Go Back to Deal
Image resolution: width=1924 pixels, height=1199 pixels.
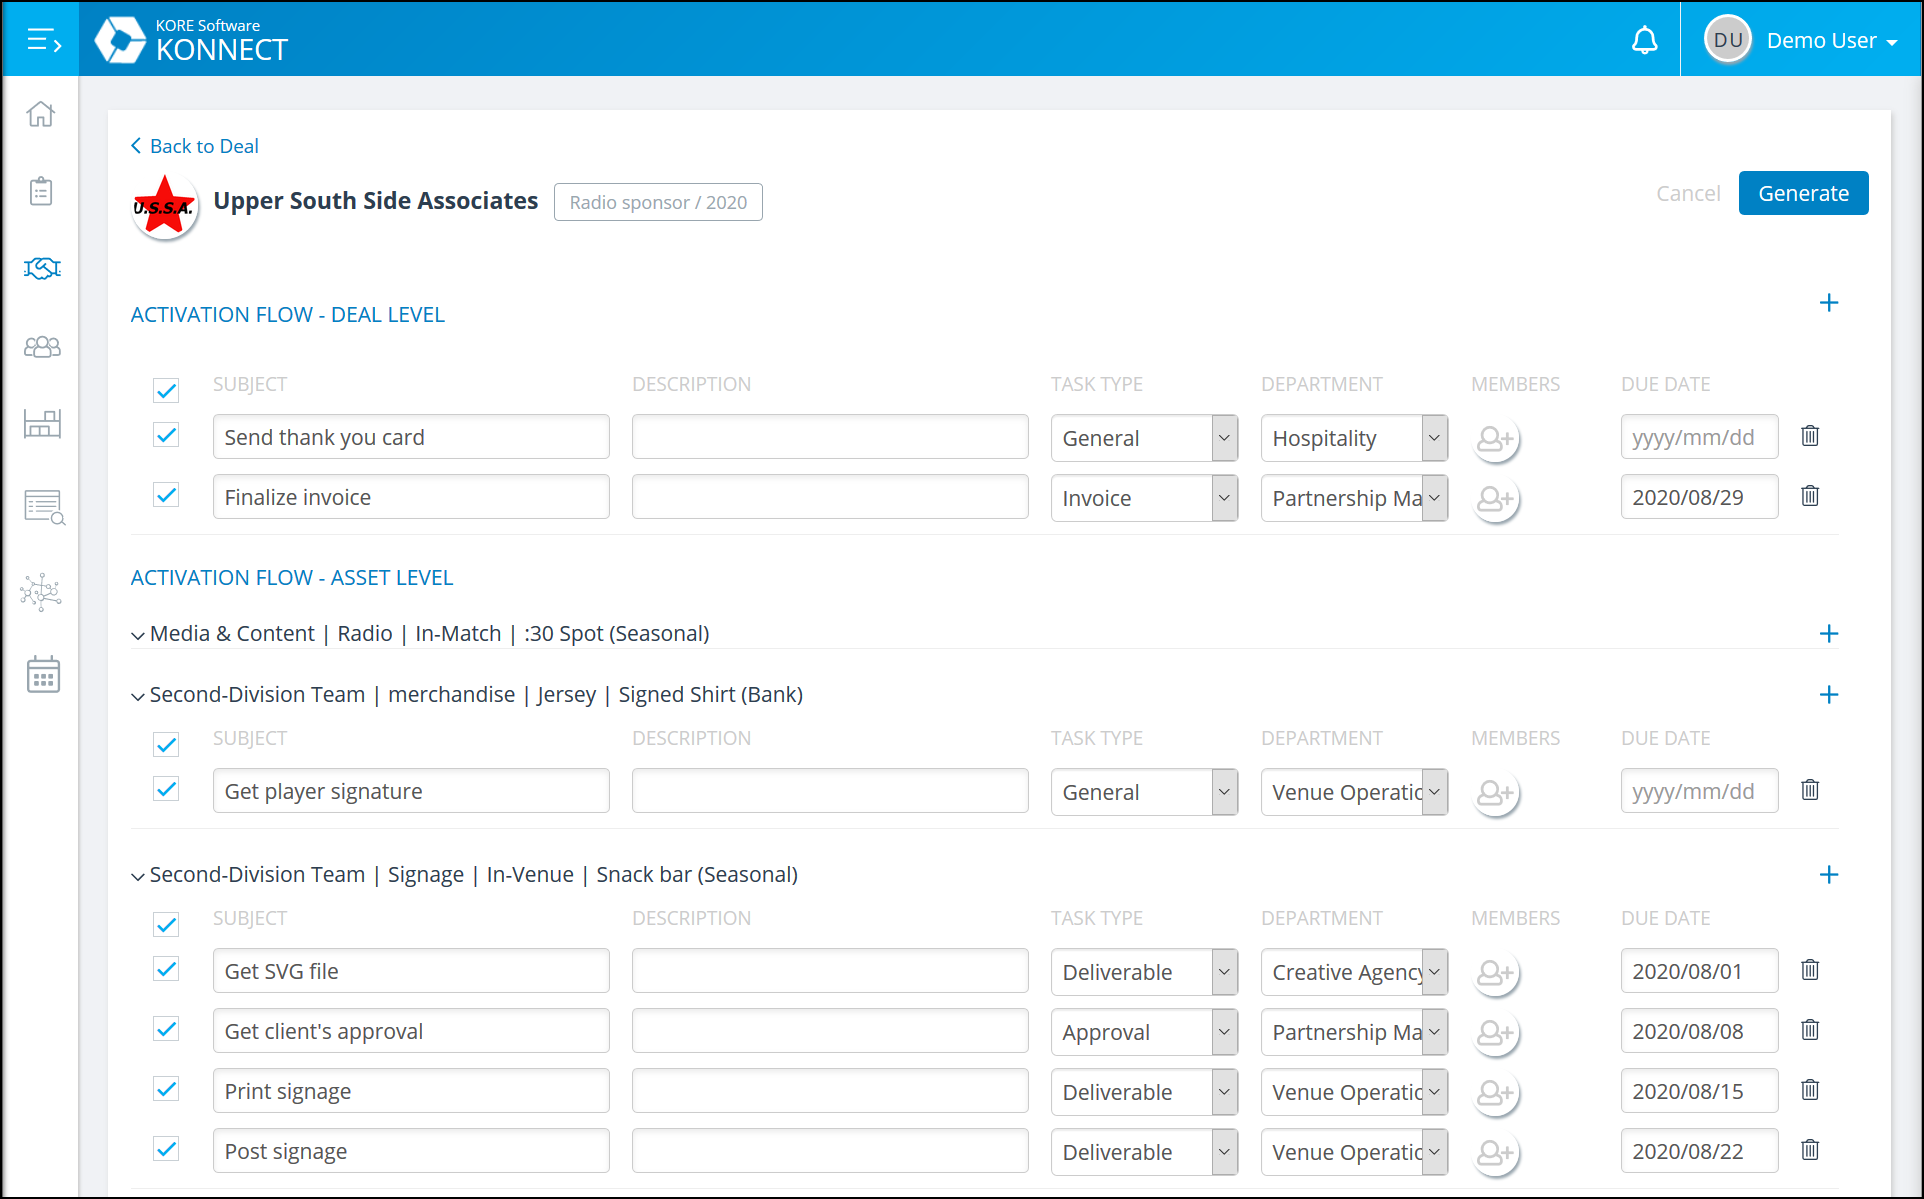(x=194, y=146)
